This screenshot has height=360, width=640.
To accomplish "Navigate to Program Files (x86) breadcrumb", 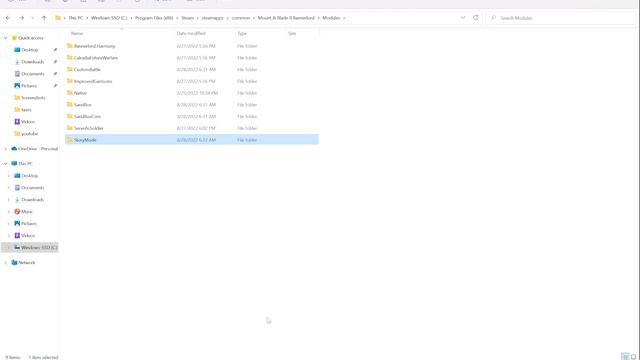I will coord(154,18).
